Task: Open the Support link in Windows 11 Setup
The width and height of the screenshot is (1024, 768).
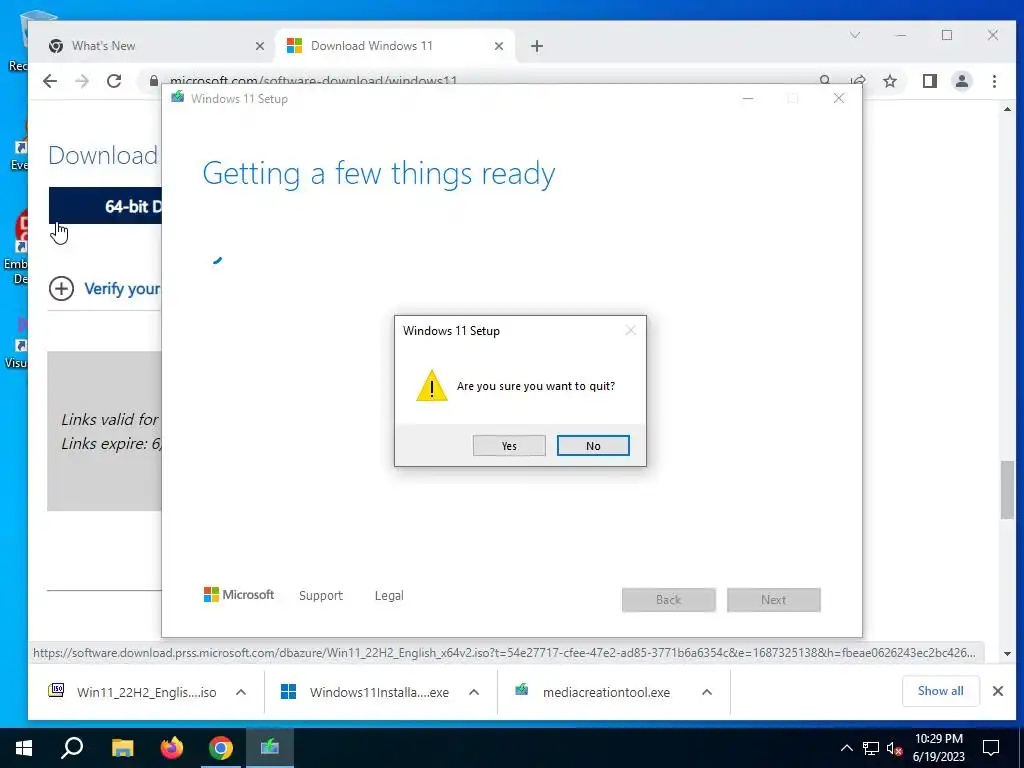Action: 321,596
